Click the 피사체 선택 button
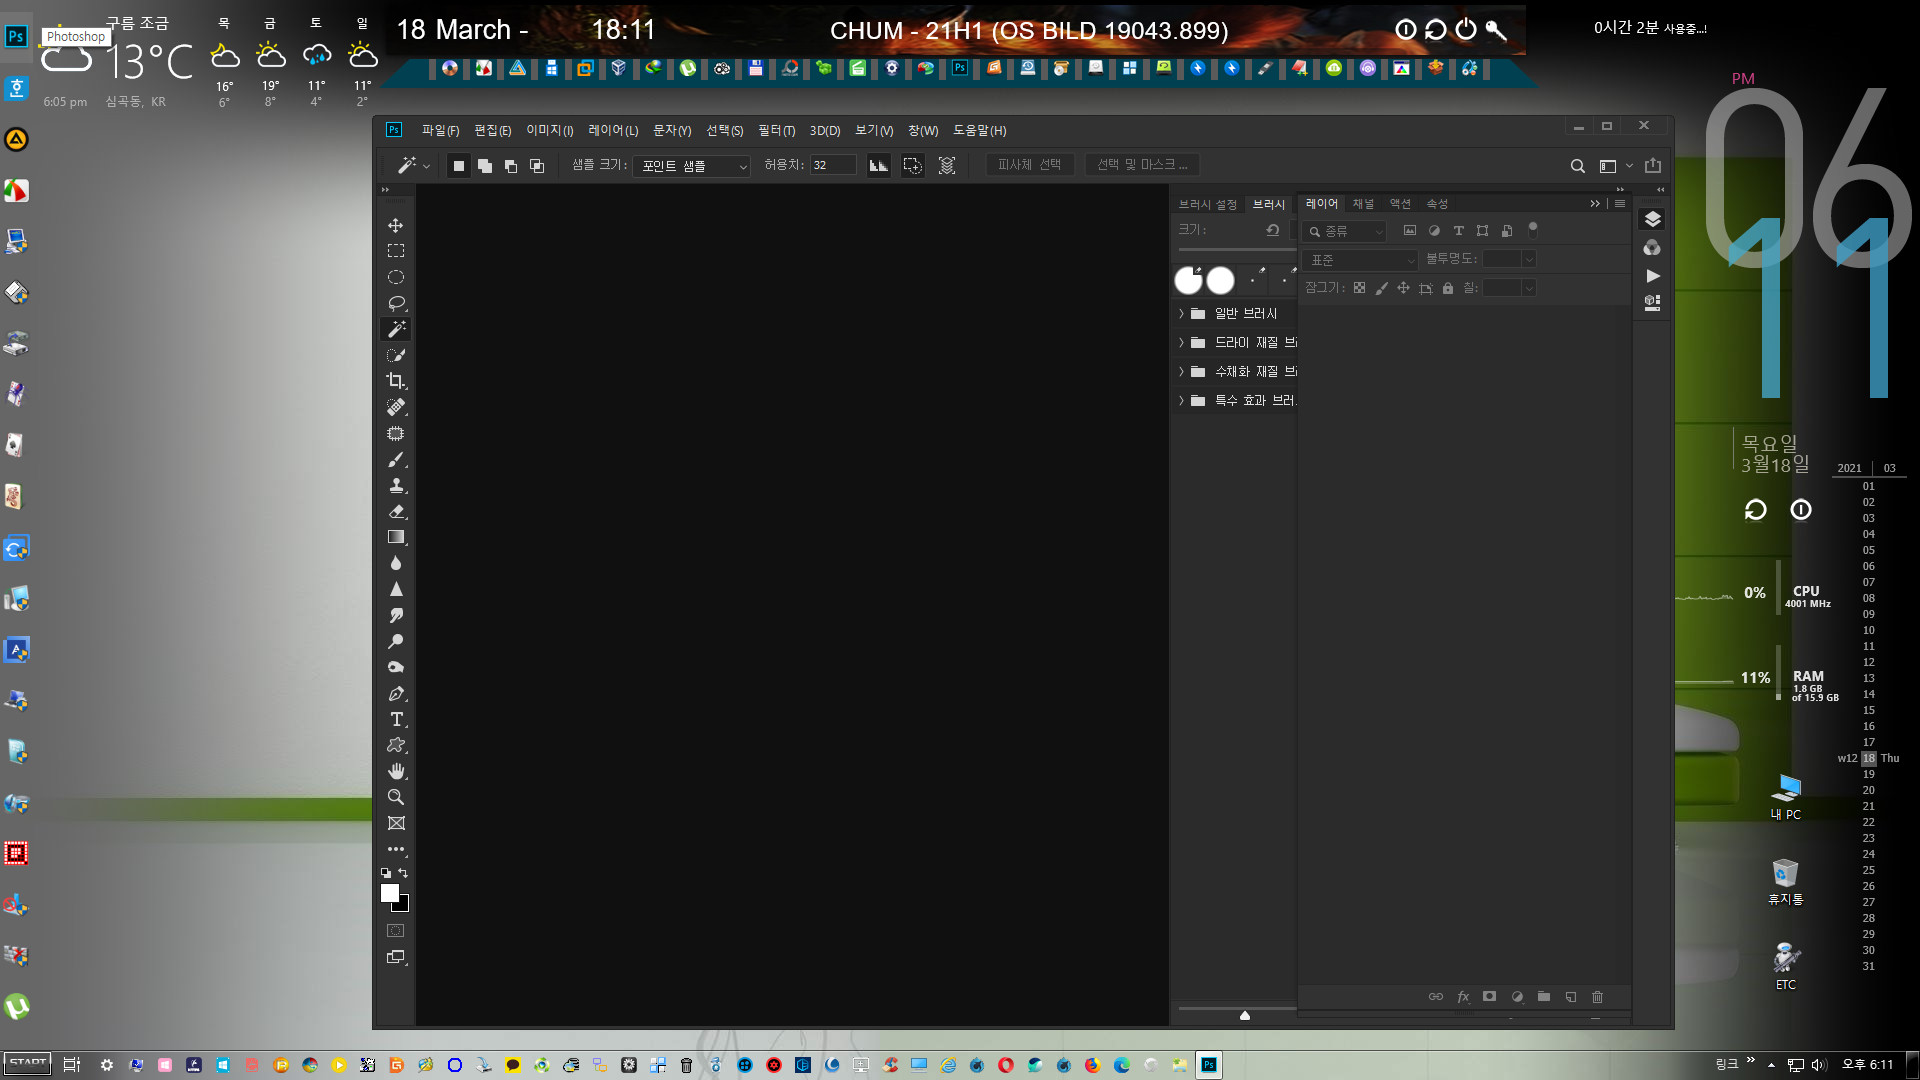Screen dimensions: 1920x1080 (1030, 165)
